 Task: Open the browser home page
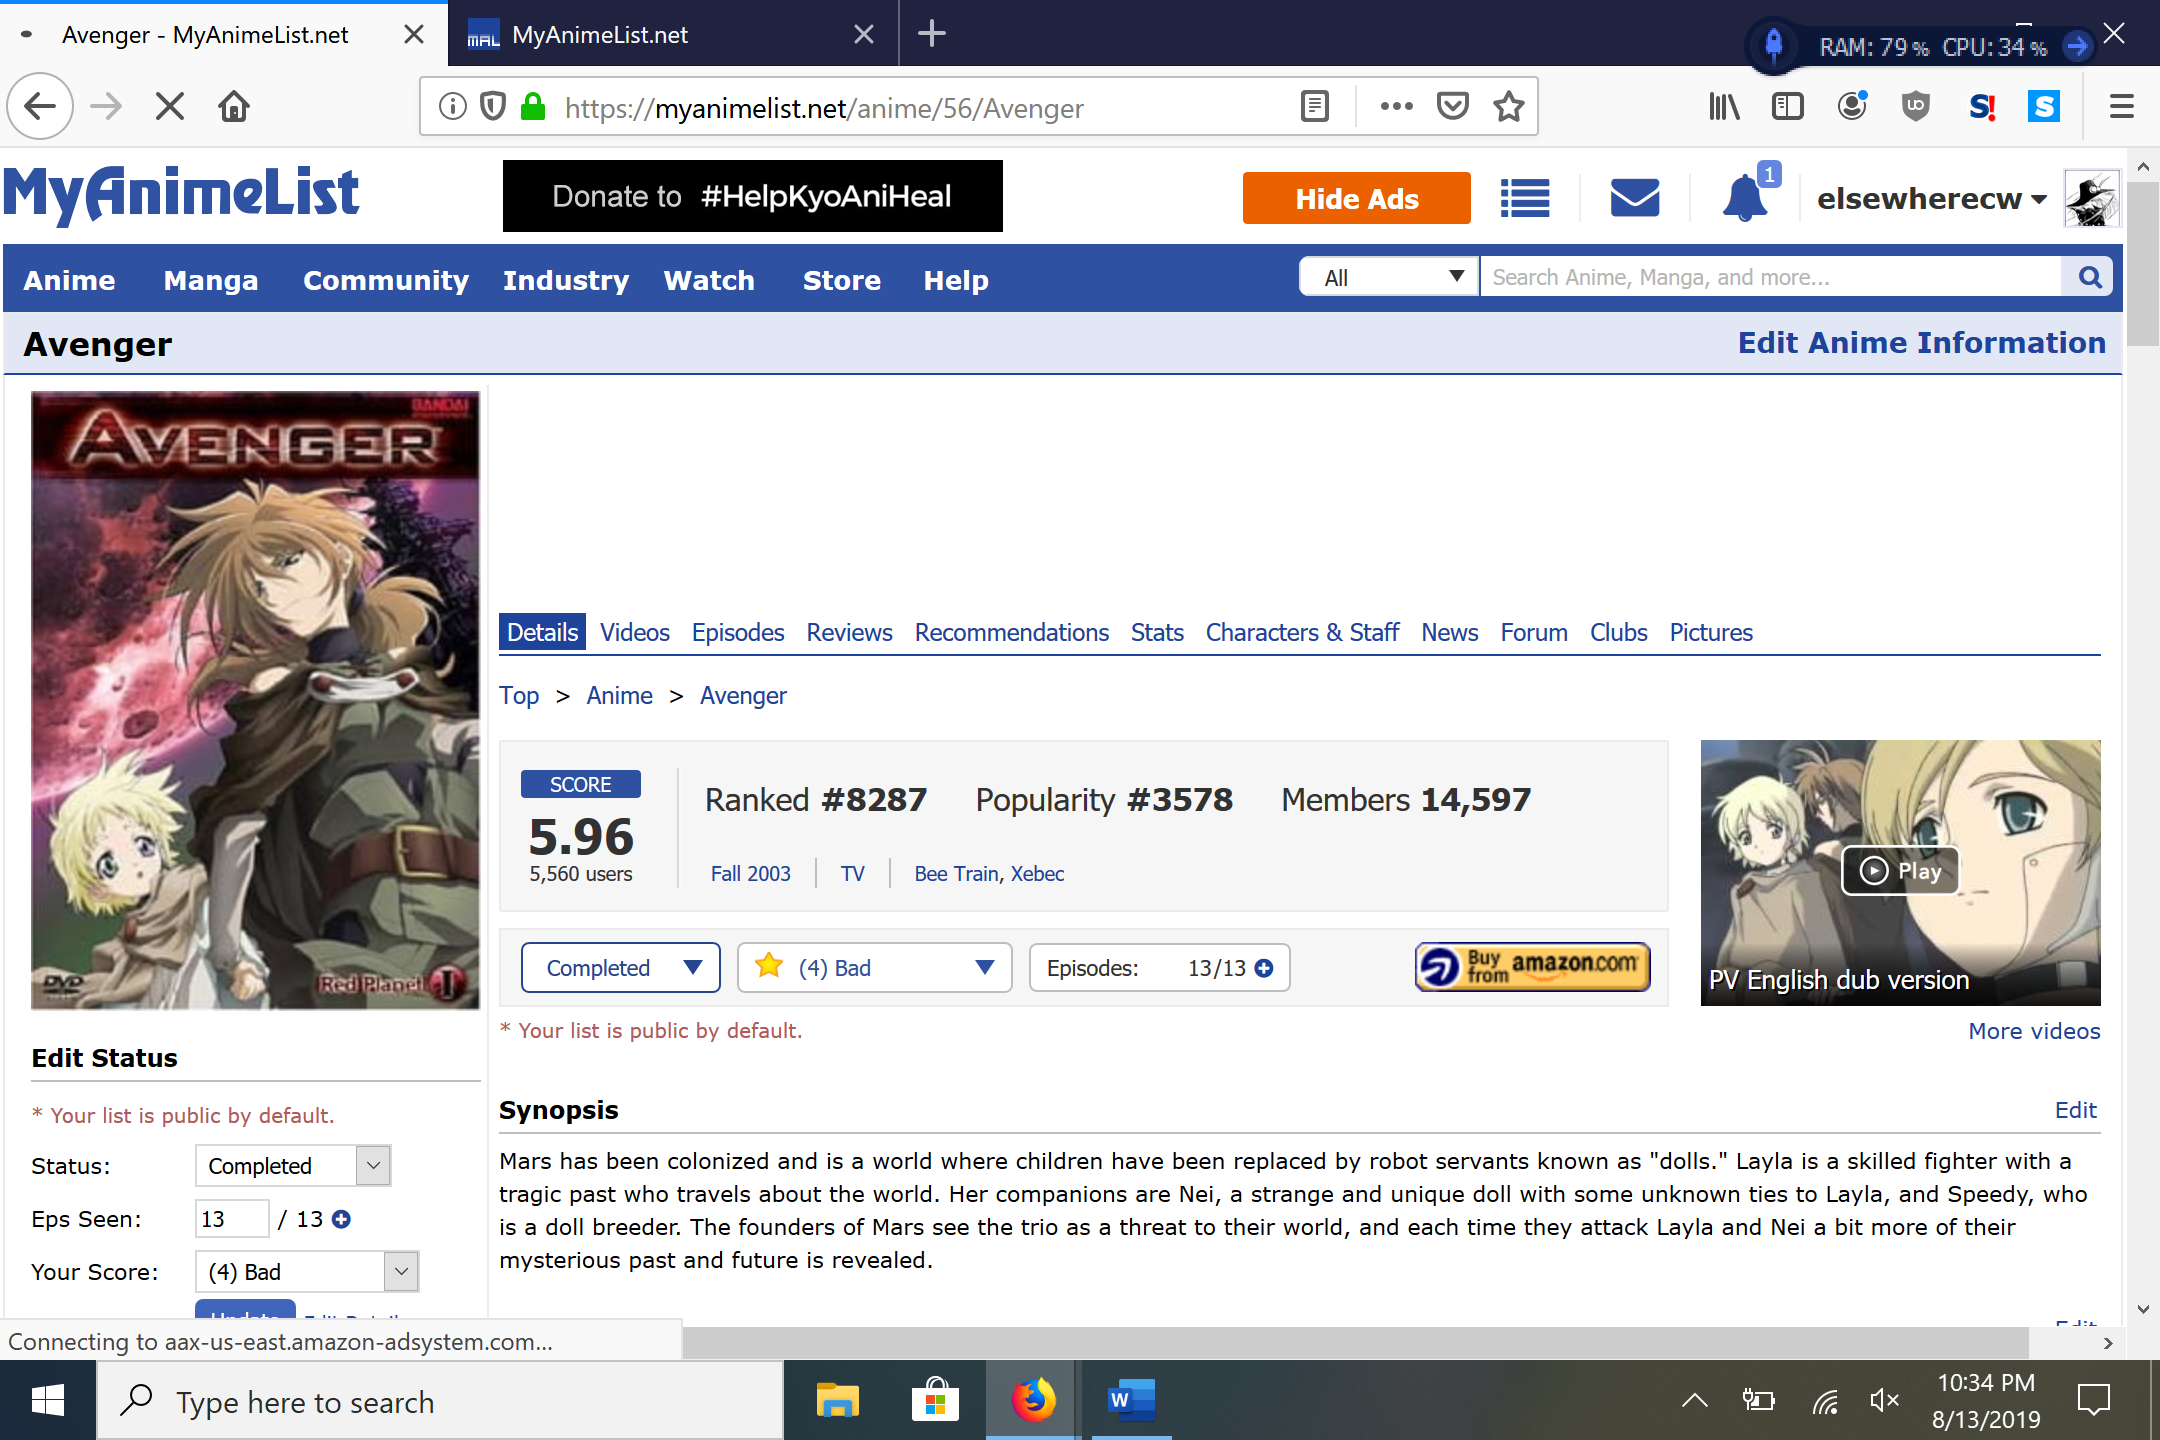(234, 106)
